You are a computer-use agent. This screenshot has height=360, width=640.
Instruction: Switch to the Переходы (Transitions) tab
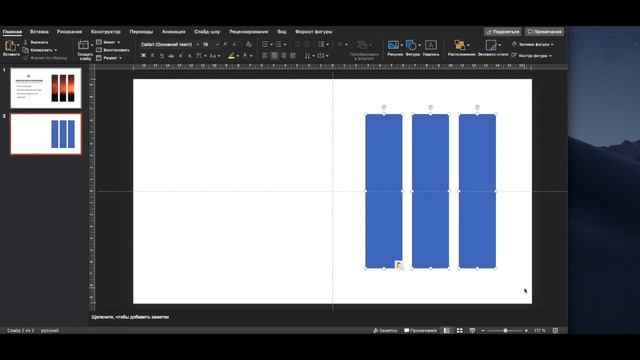[x=141, y=31]
